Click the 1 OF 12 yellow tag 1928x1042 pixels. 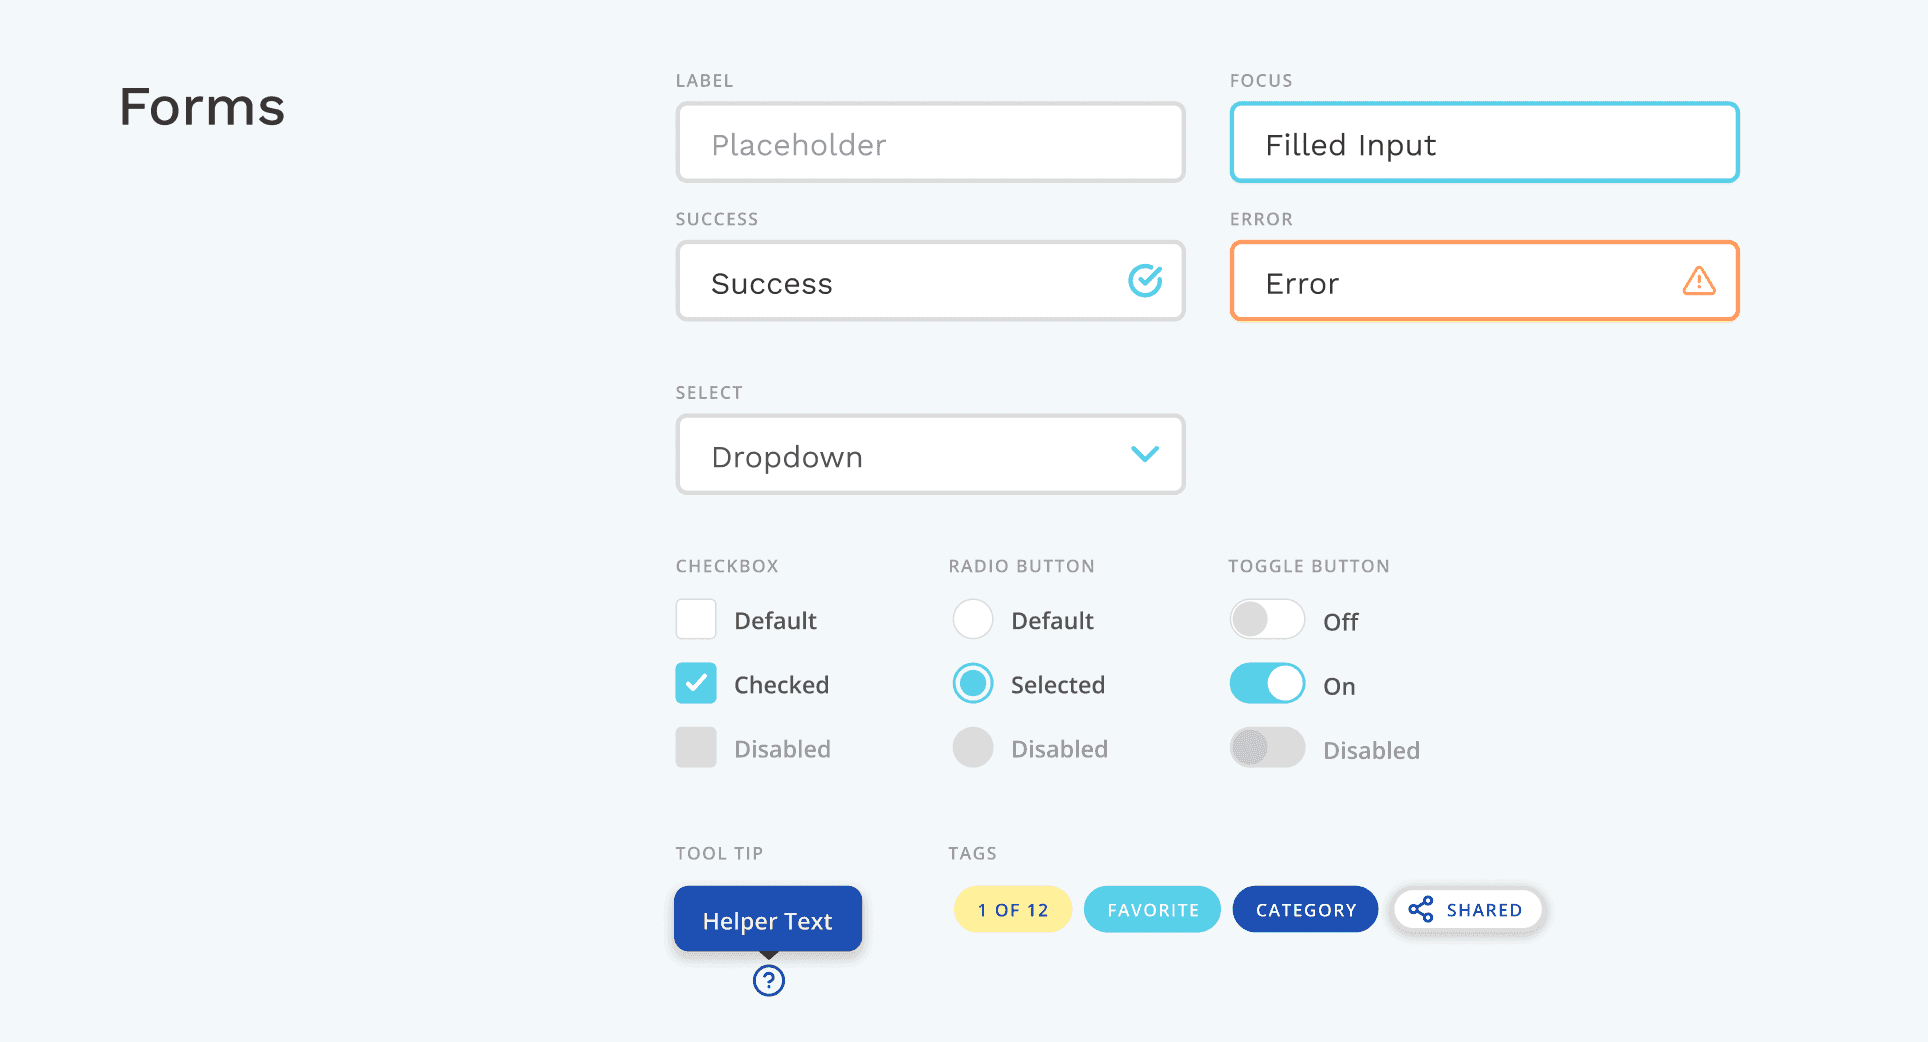coord(1012,909)
